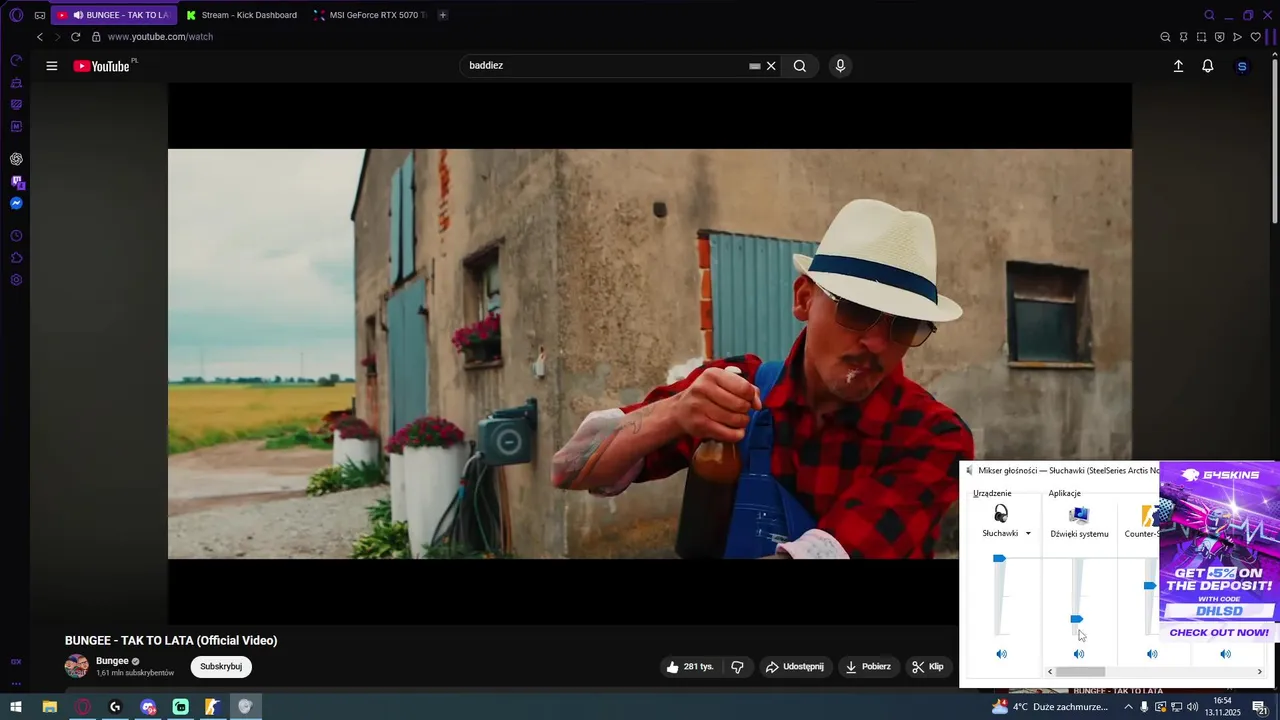The image size is (1280, 720).
Task: Click the pin icon in the address bar
Action: tap(1183, 37)
